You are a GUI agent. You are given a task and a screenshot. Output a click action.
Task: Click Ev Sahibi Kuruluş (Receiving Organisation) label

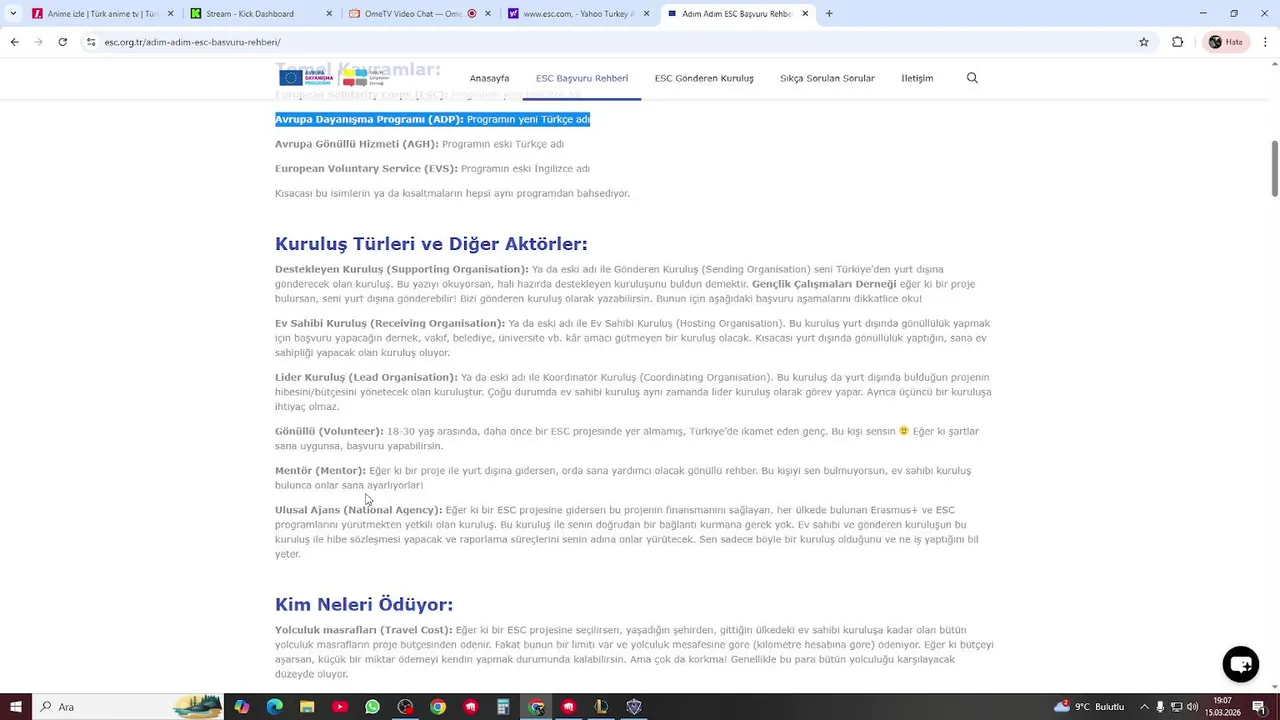click(x=390, y=323)
